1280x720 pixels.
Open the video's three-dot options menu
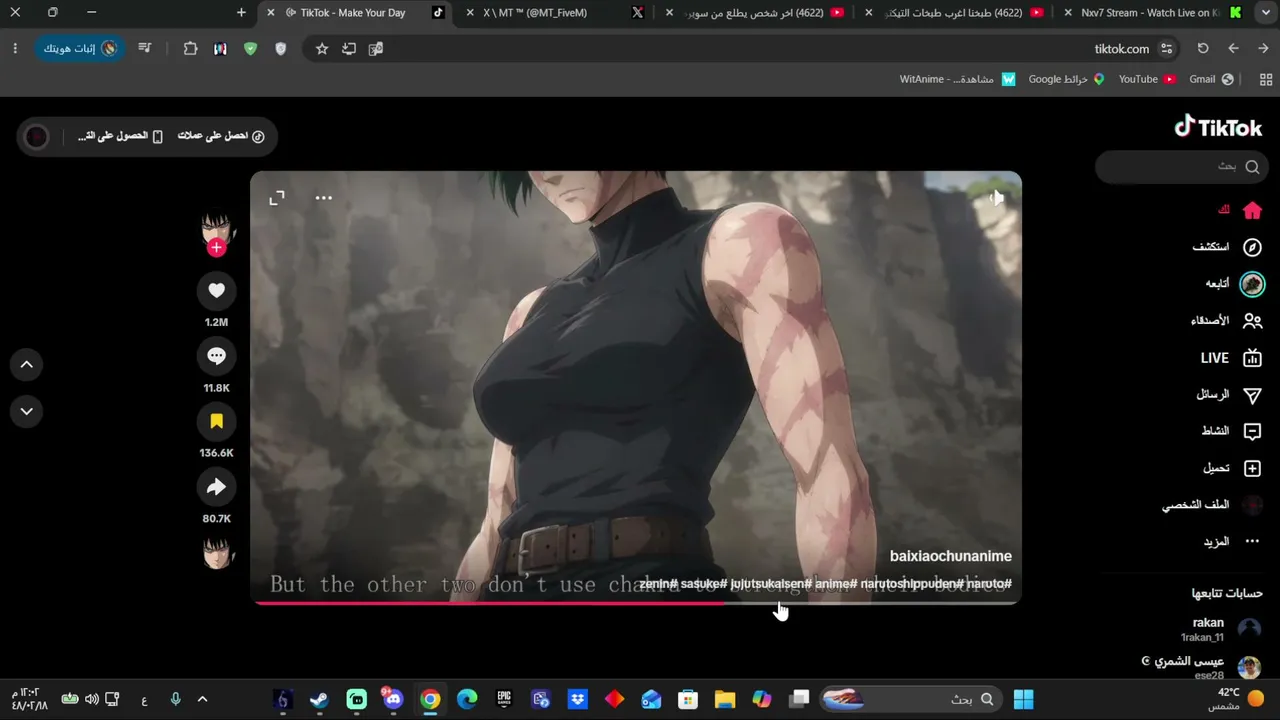[x=324, y=198]
